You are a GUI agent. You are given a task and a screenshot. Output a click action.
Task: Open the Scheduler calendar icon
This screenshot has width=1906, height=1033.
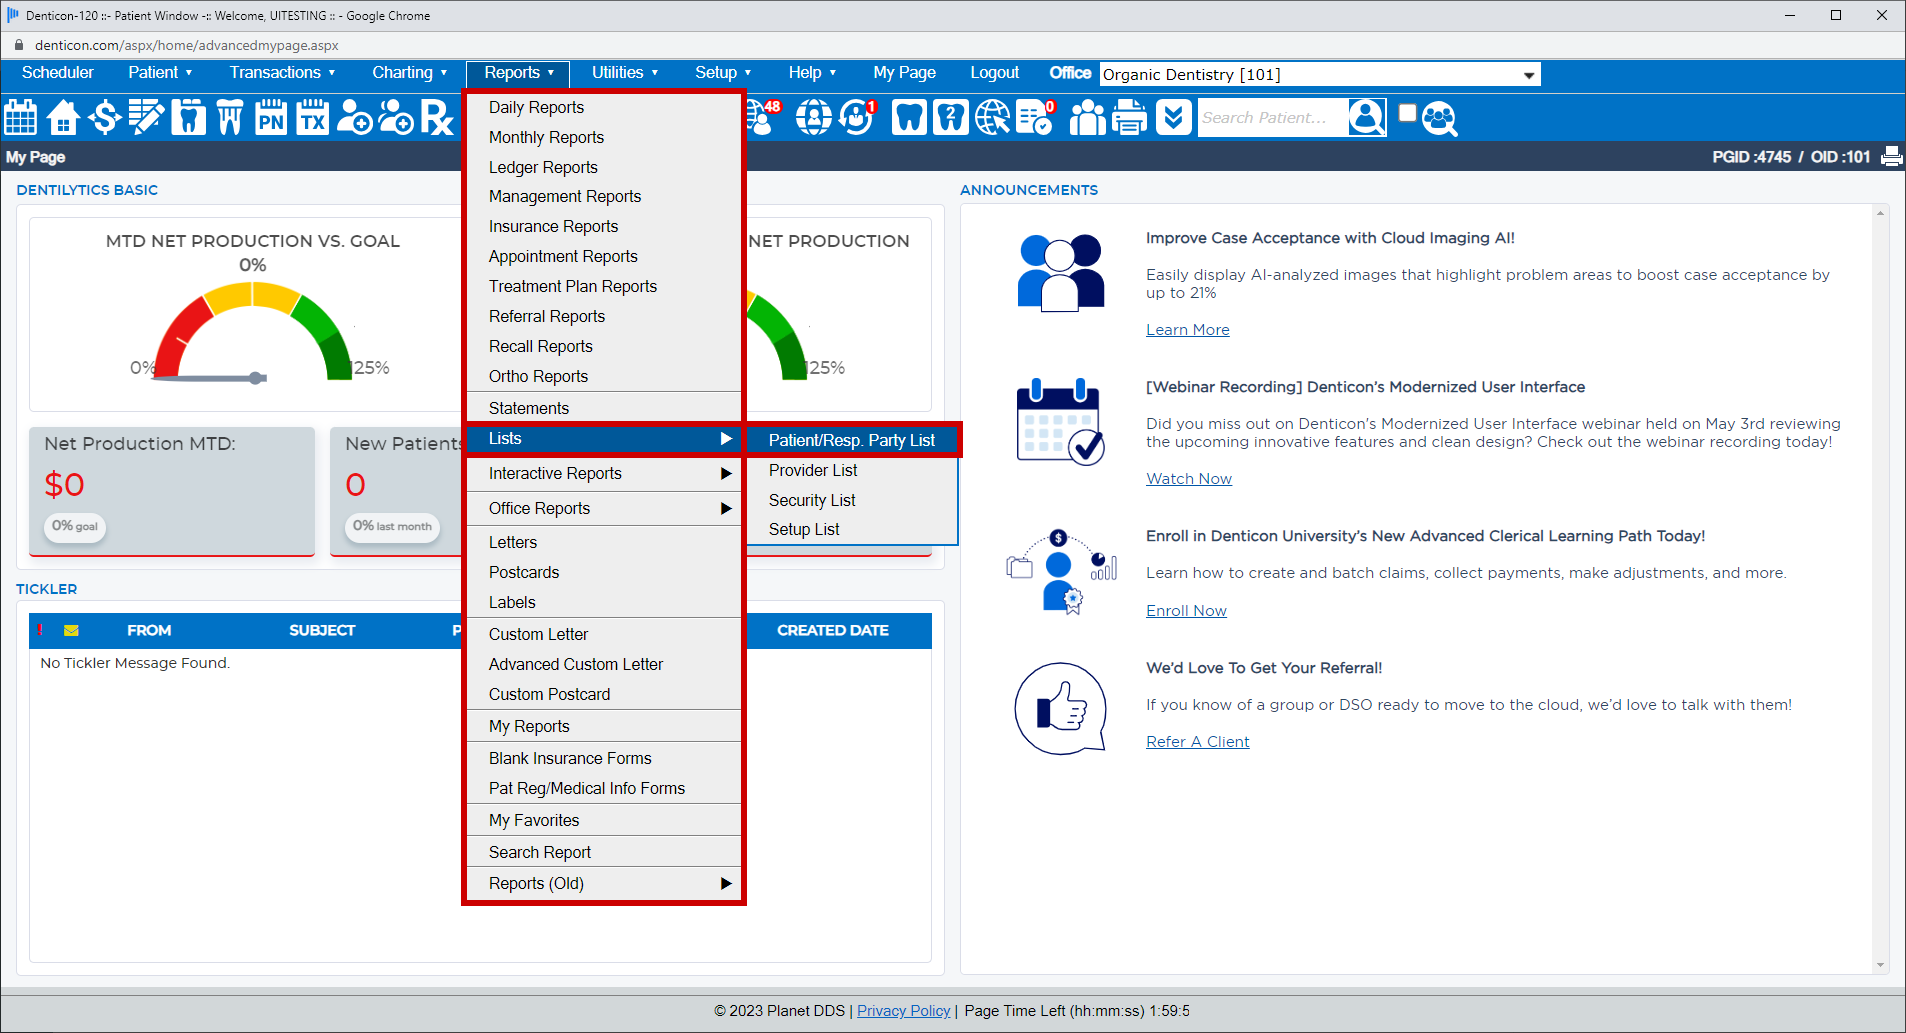click(21, 117)
